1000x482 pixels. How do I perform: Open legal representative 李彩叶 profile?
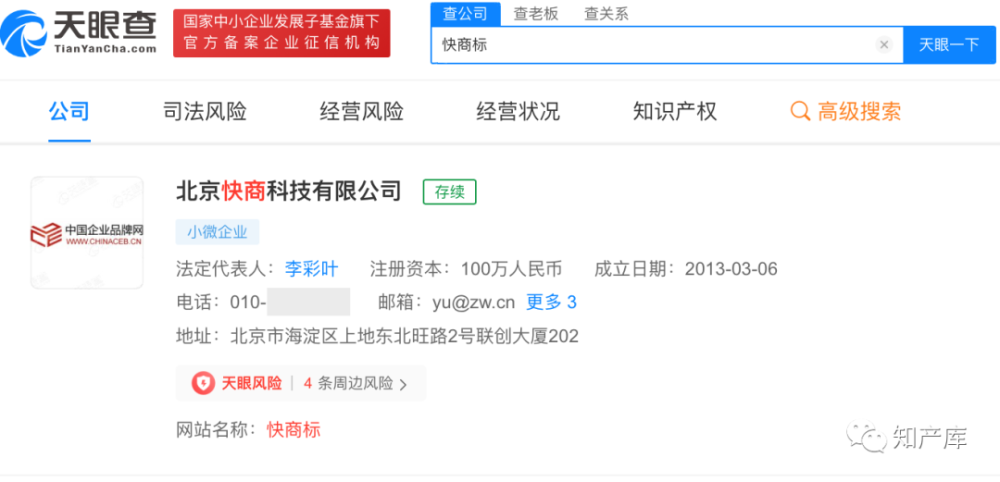click(x=312, y=269)
